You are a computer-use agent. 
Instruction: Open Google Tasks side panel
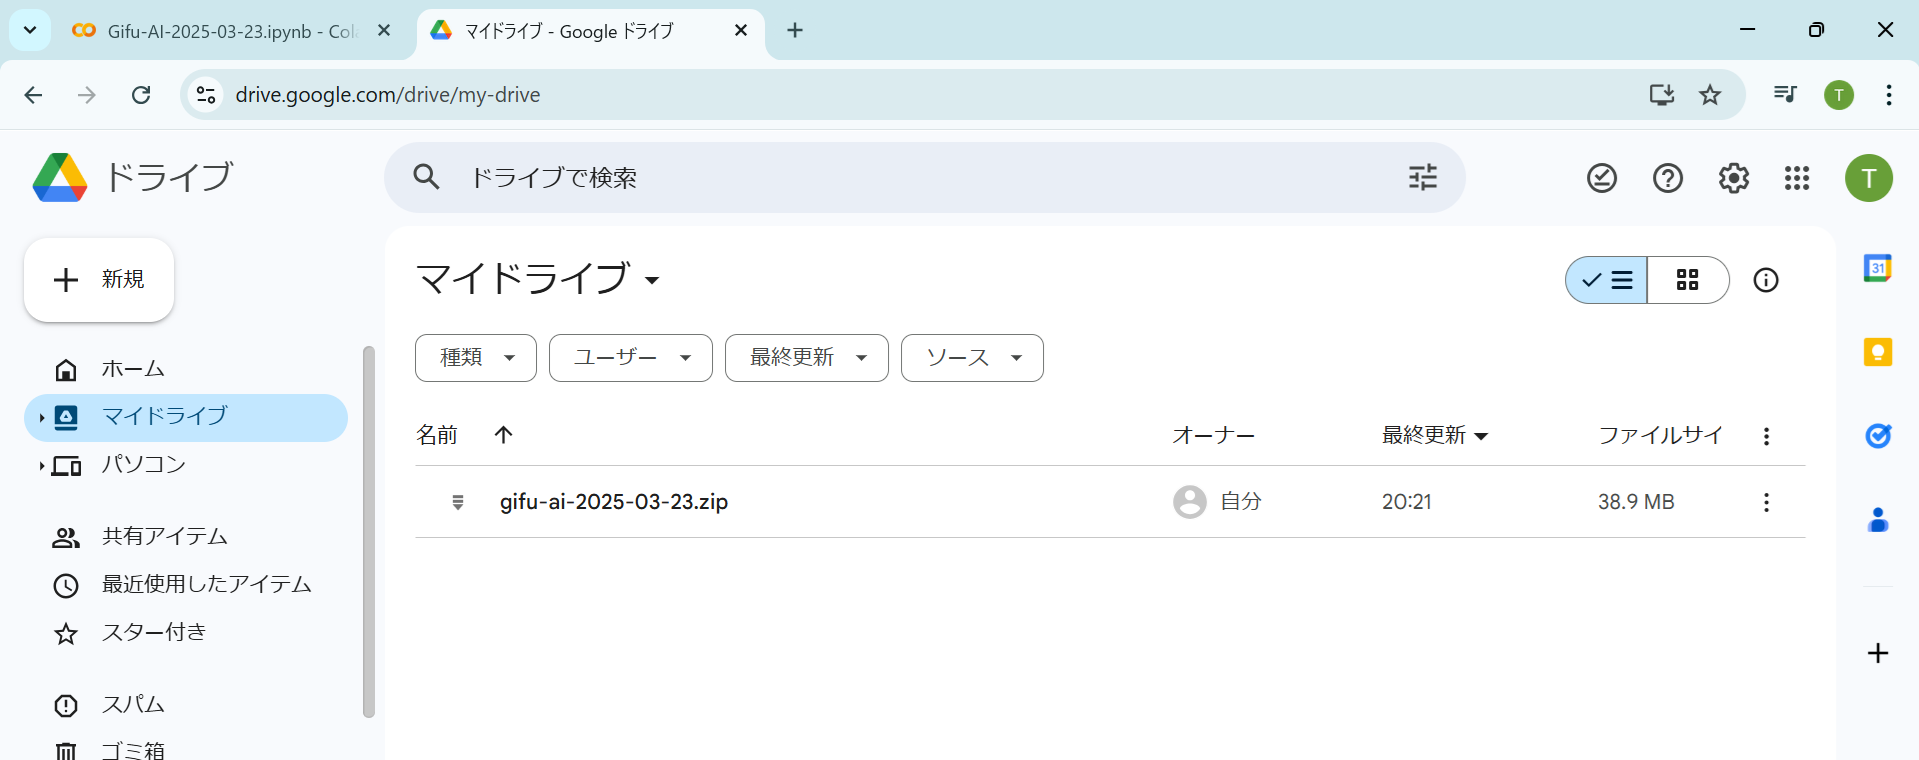[x=1878, y=435]
